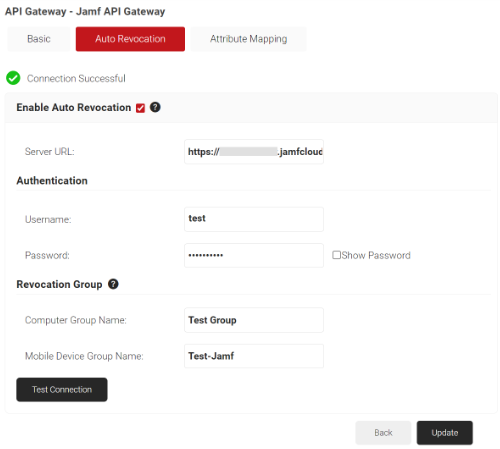
Task: Click the Show Password label text
Action: [x=376, y=255]
